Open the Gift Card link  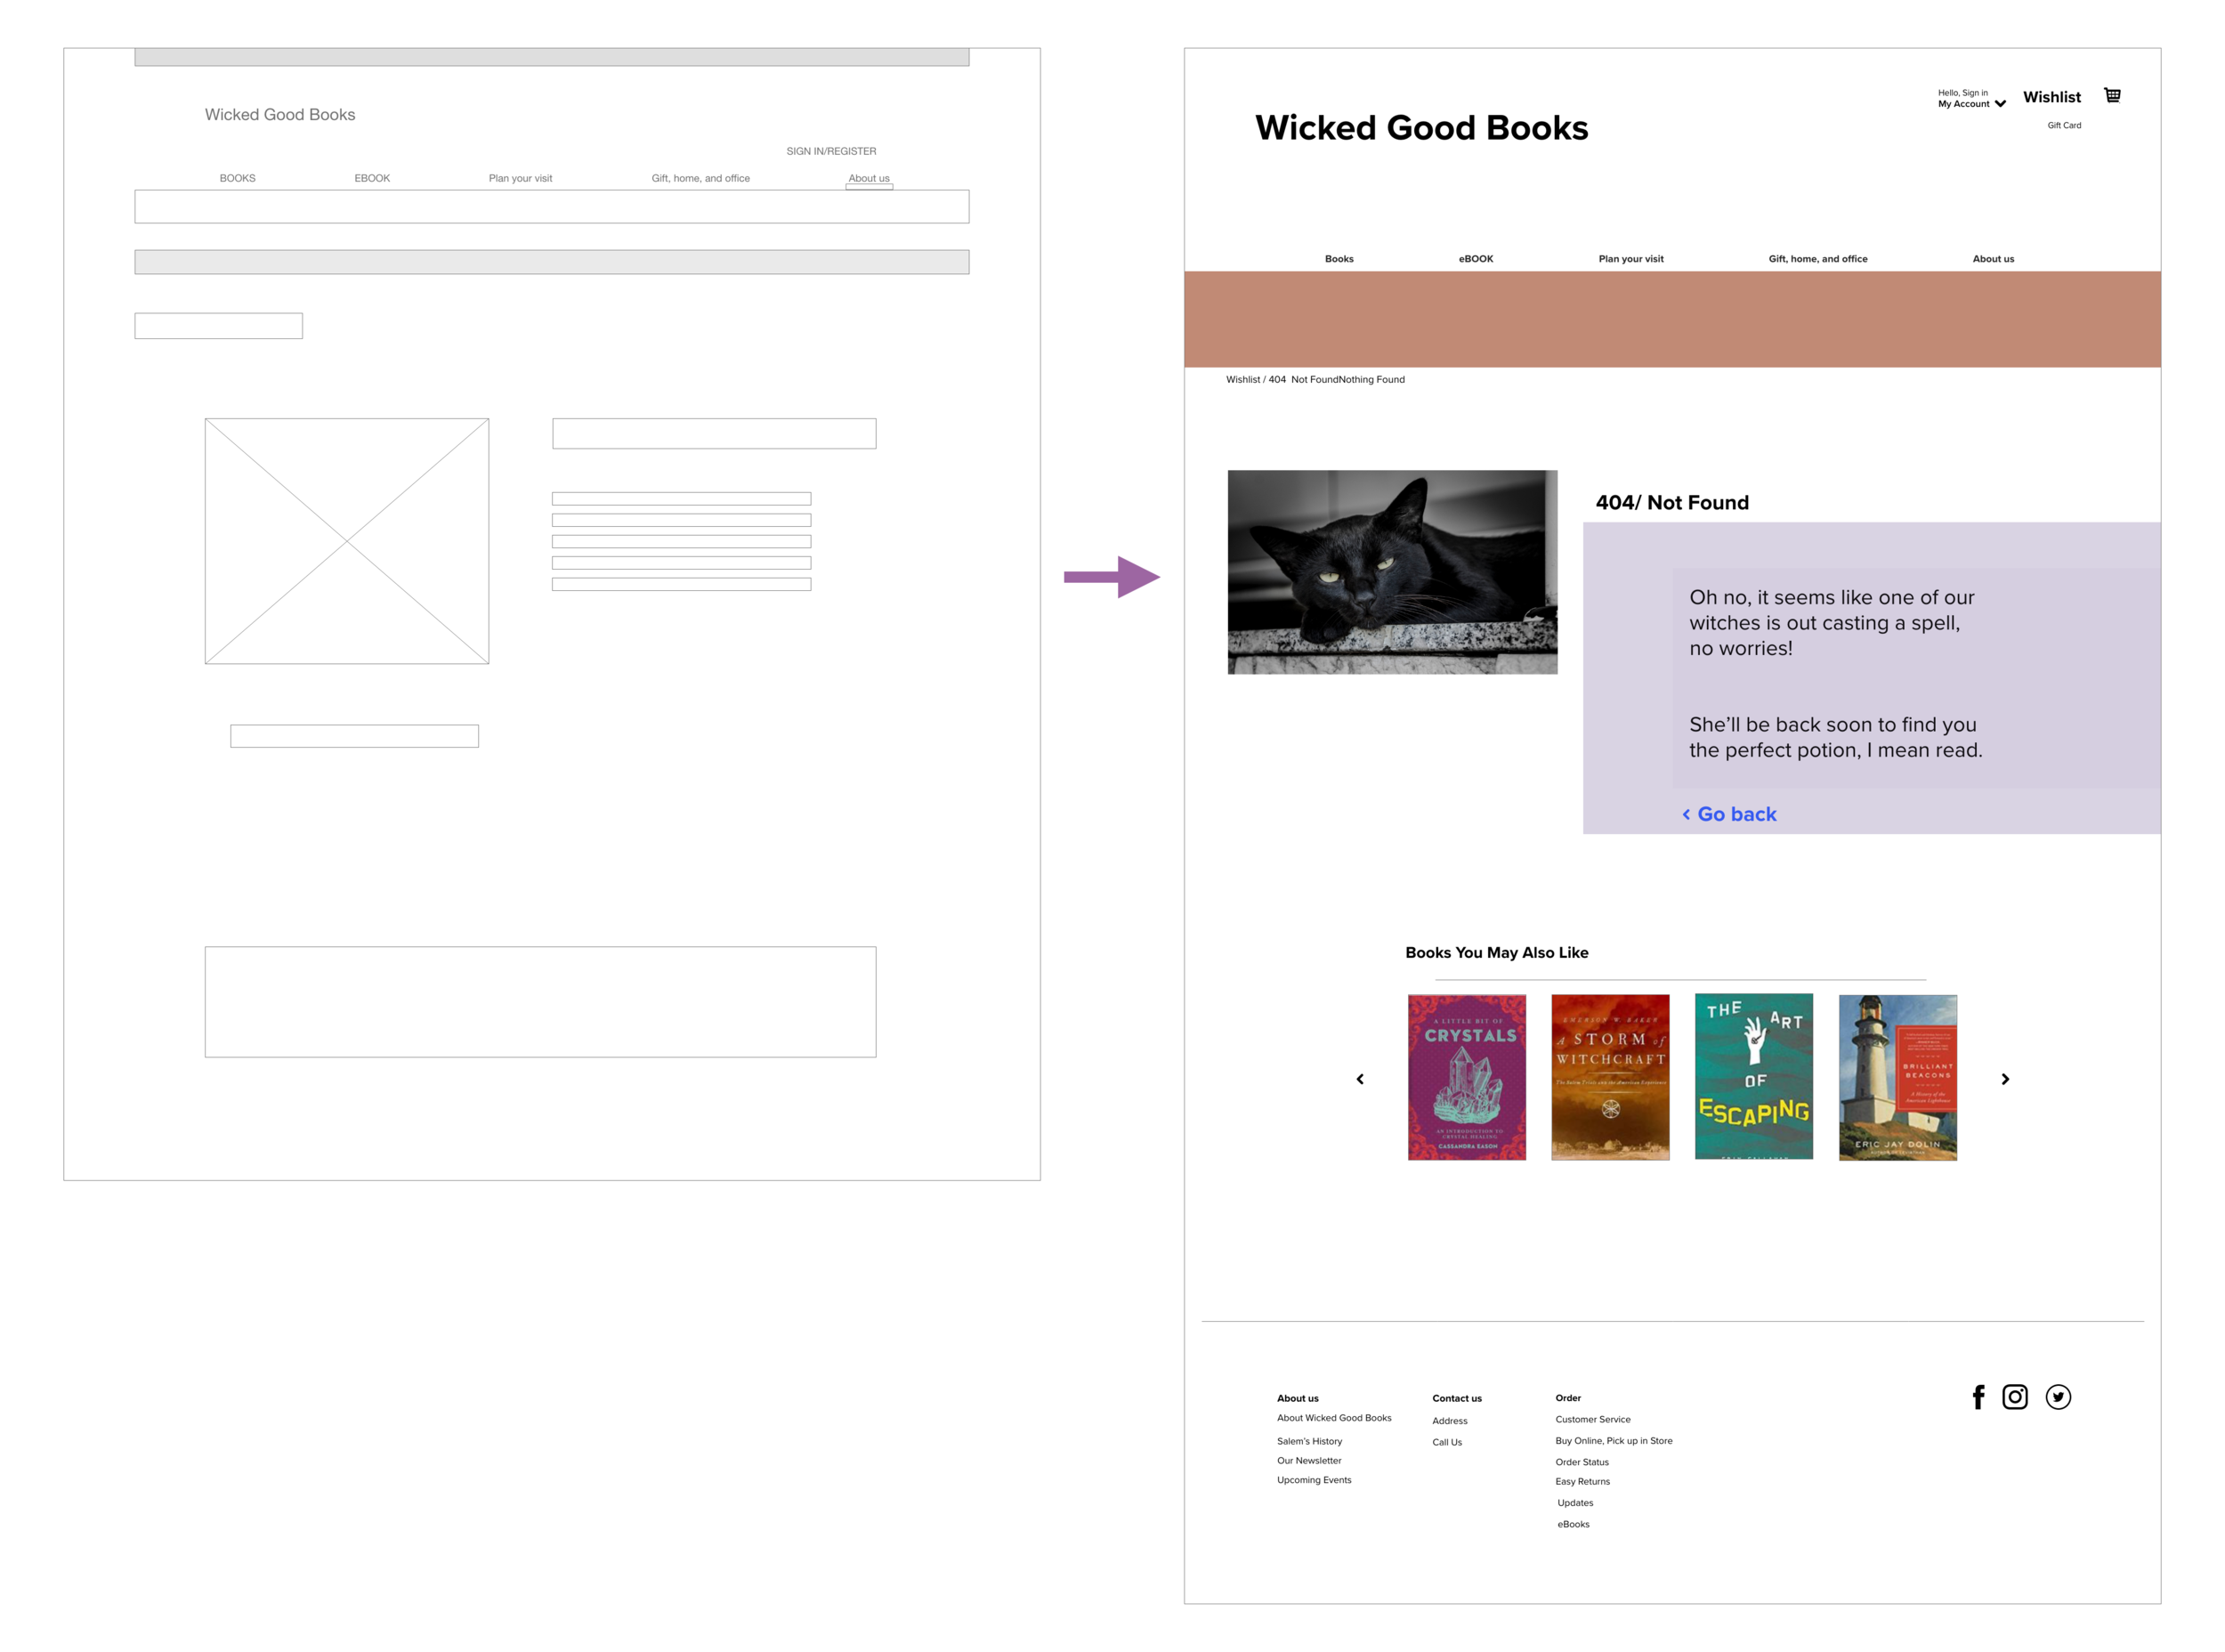(2063, 125)
